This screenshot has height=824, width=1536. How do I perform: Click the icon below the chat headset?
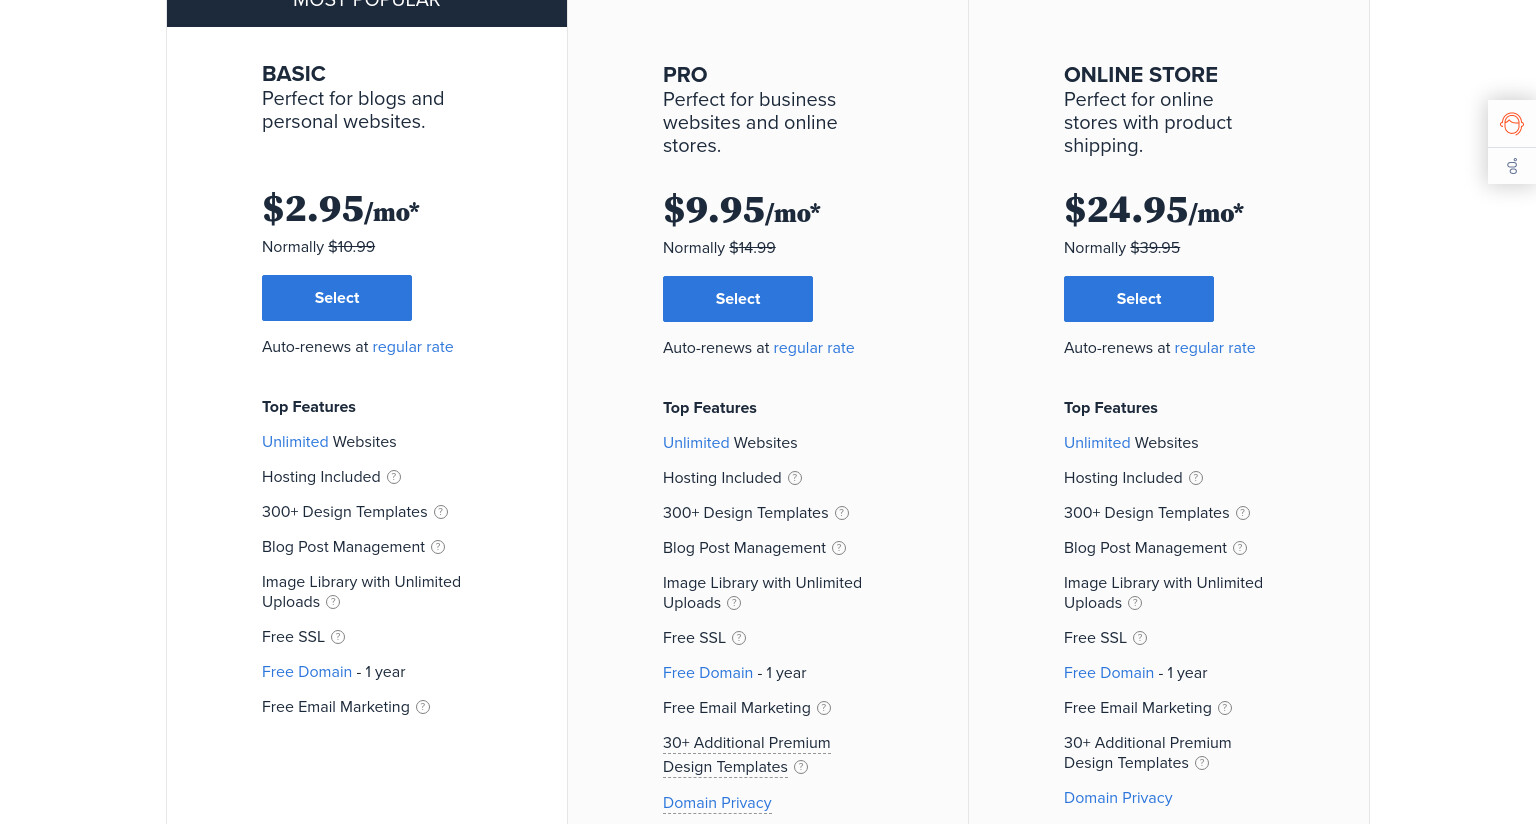[x=1512, y=166]
